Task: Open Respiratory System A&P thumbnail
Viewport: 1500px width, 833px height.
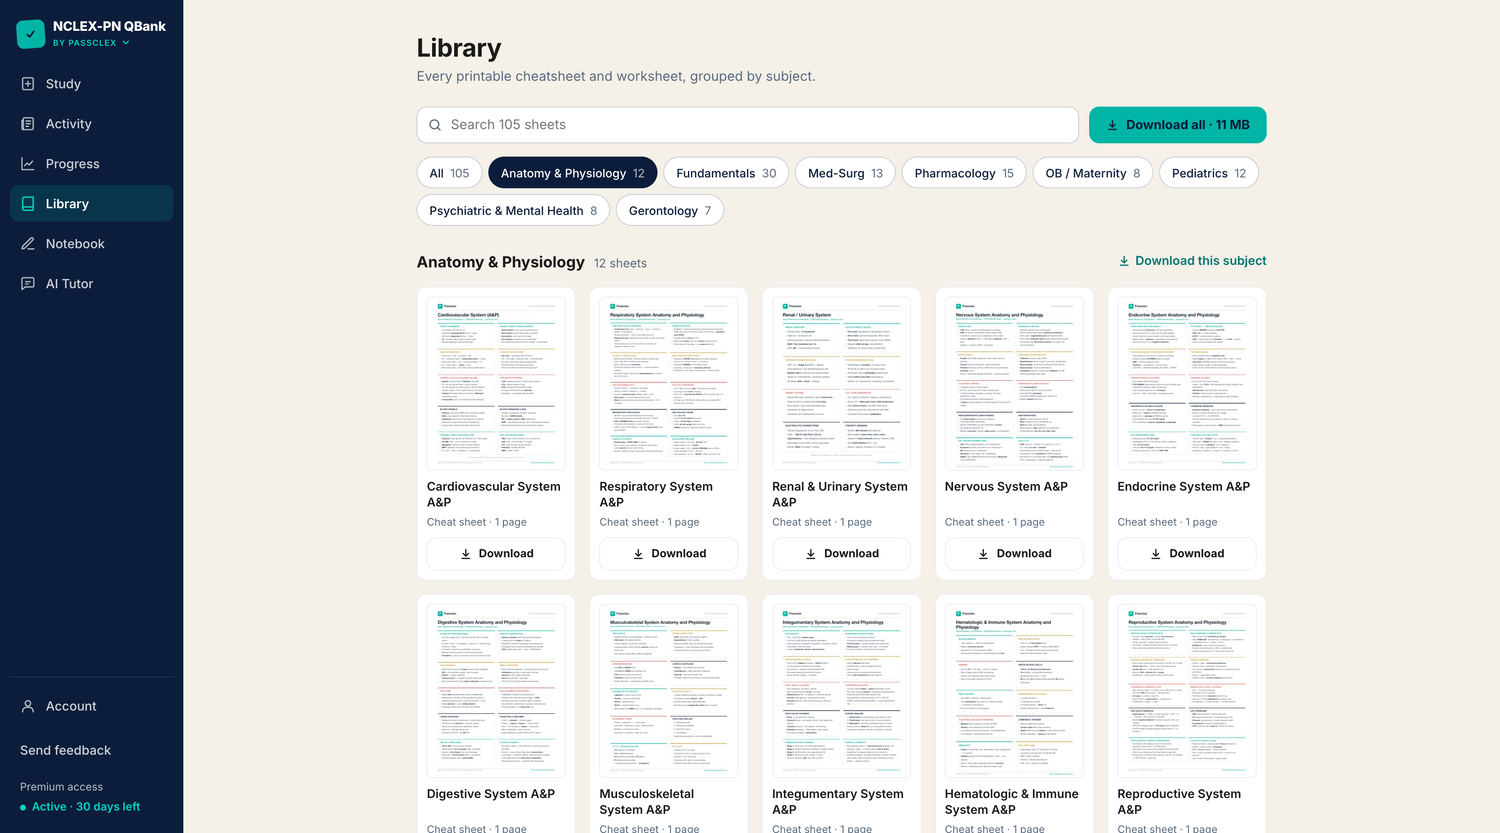Action: tap(669, 383)
